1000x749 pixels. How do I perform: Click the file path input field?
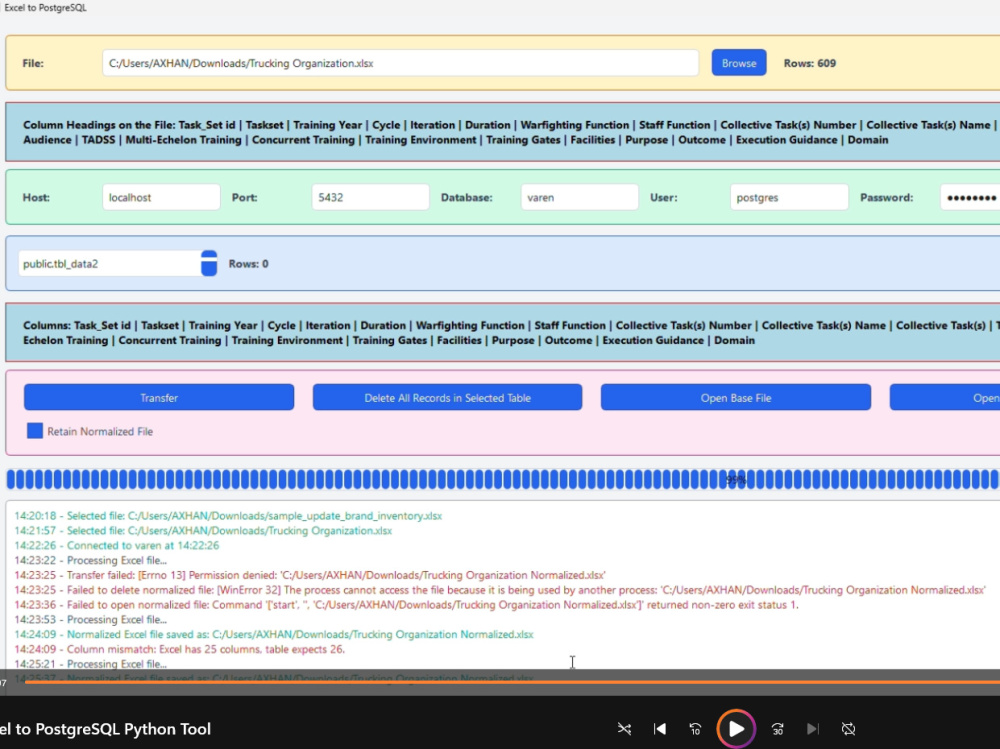tap(401, 63)
